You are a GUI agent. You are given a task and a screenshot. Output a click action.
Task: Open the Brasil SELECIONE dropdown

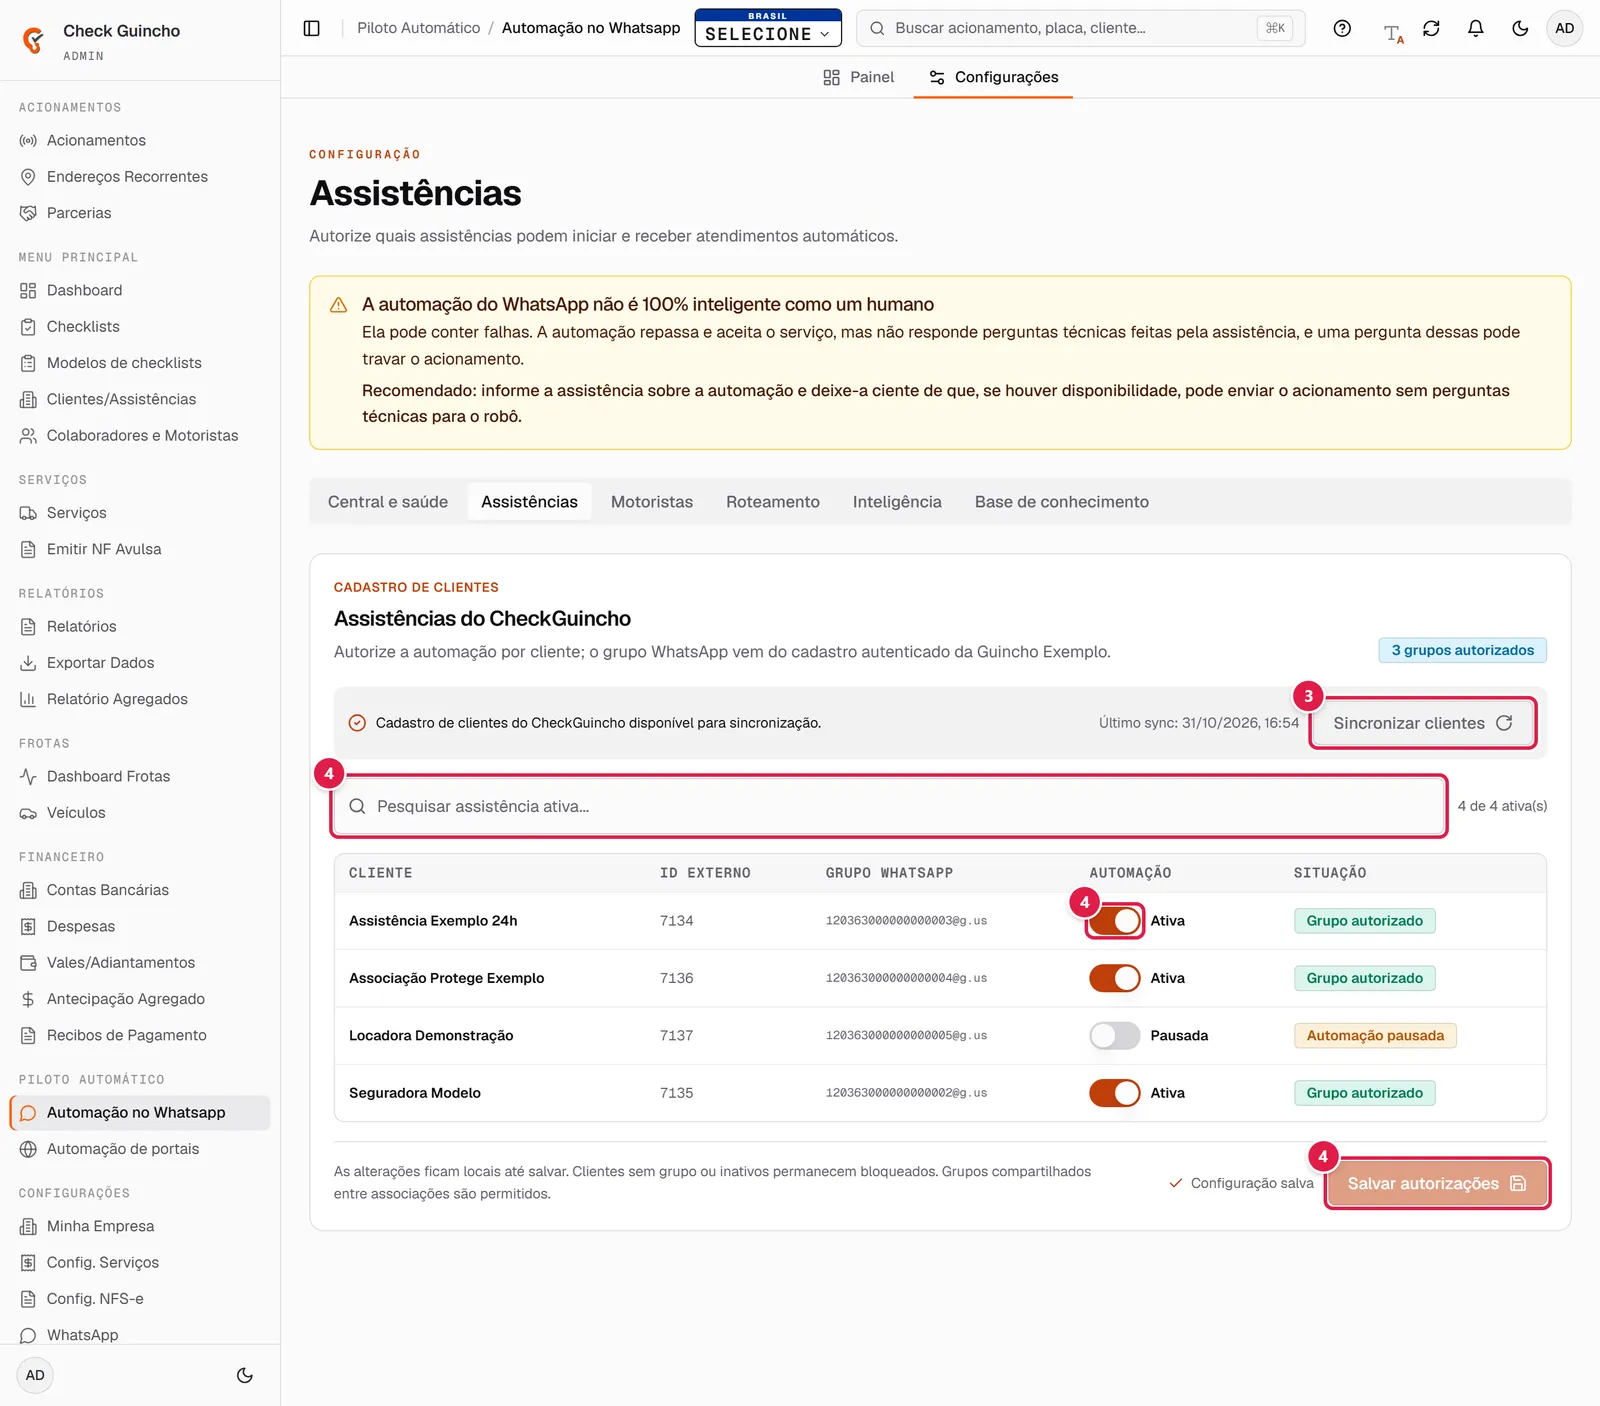pyautogui.click(x=768, y=28)
